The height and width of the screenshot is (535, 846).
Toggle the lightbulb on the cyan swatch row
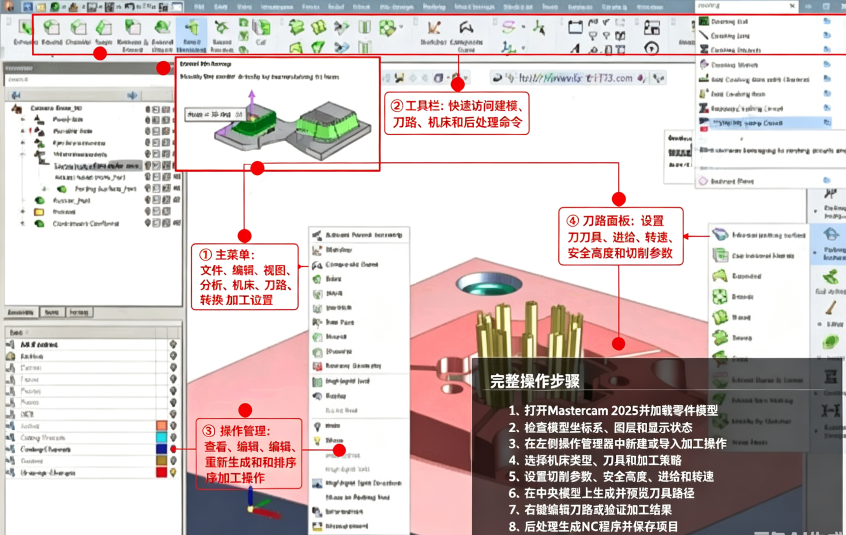pyautogui.click(x=173, y=437)
